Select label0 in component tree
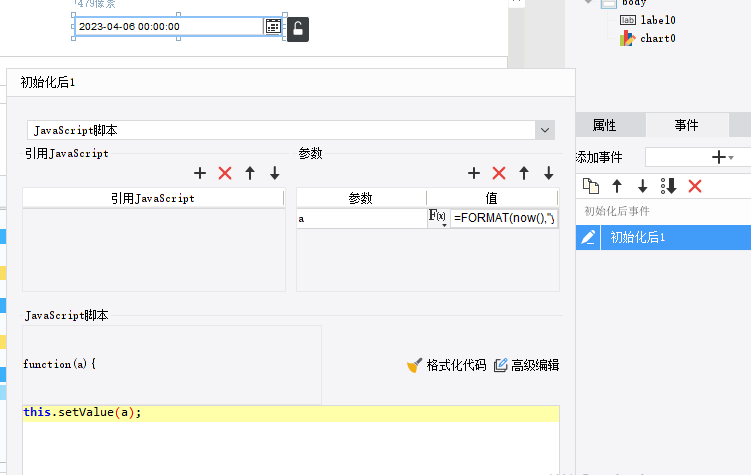Viewport: 751px width, 475px height. pyautogui.click(x=648, y=20)
